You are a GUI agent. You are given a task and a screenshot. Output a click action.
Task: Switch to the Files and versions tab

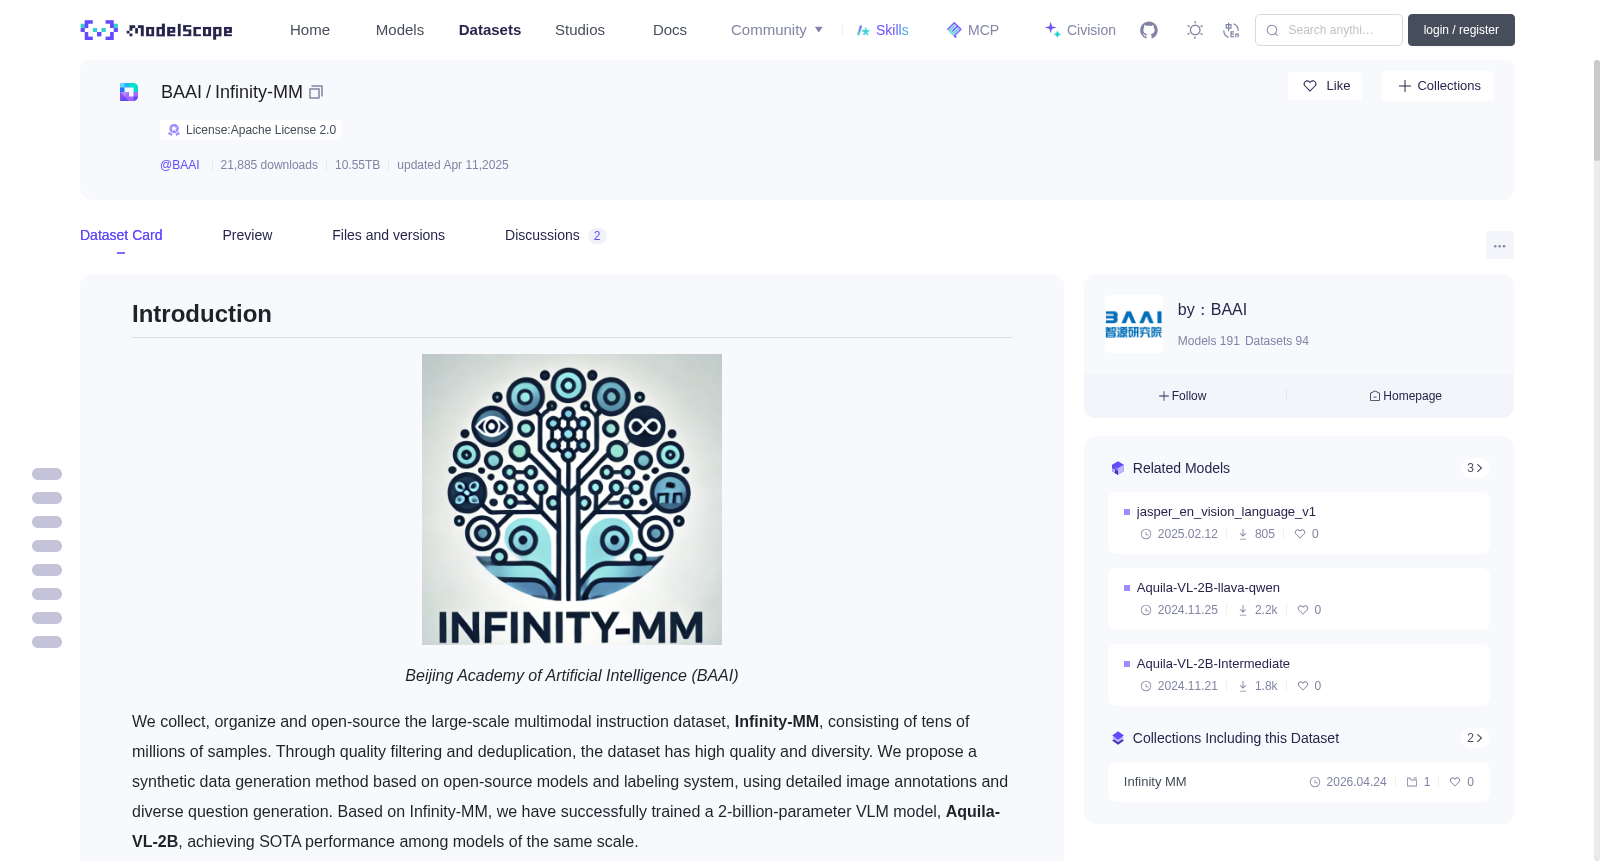point(388,235)
